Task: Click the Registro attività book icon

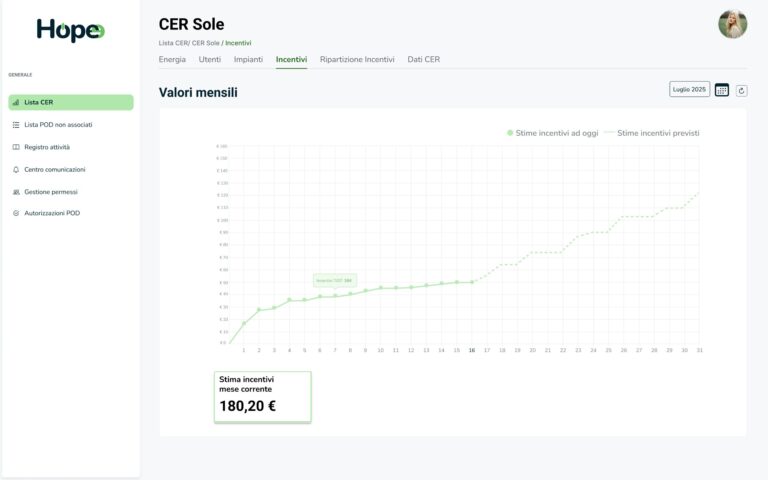Action: pos(16,147)
